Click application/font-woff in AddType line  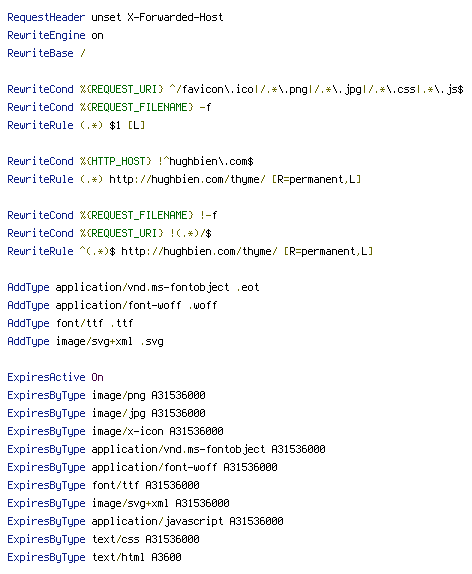[118, 305]
